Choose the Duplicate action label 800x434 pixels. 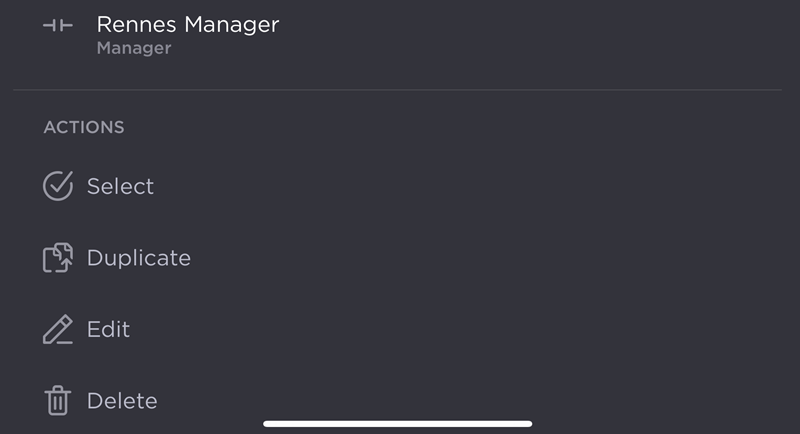(139, 258)
